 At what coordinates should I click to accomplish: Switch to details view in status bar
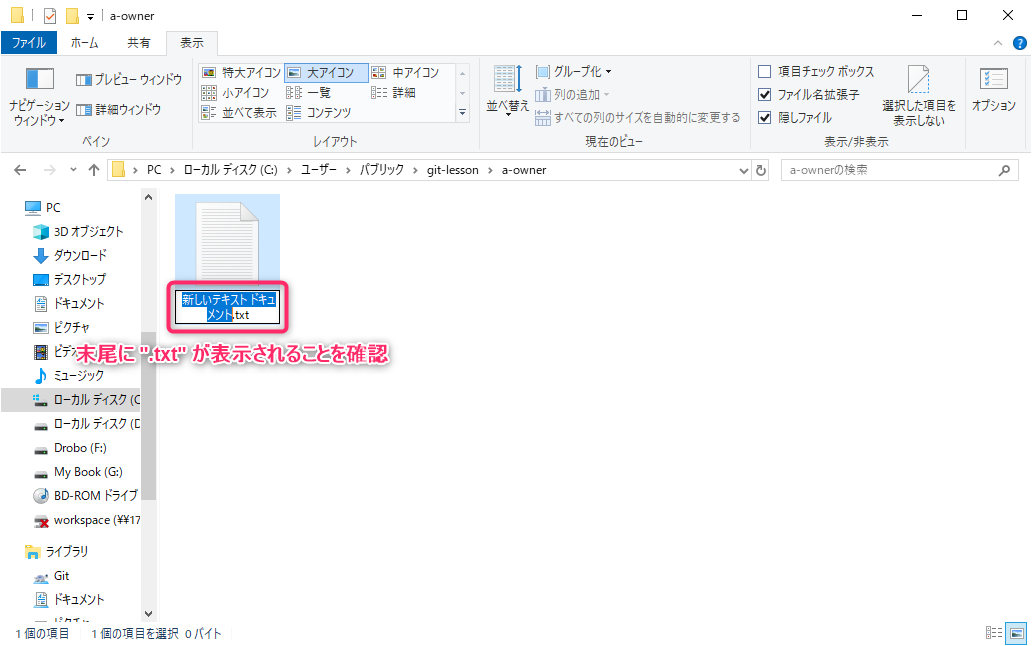pos(994,634)
